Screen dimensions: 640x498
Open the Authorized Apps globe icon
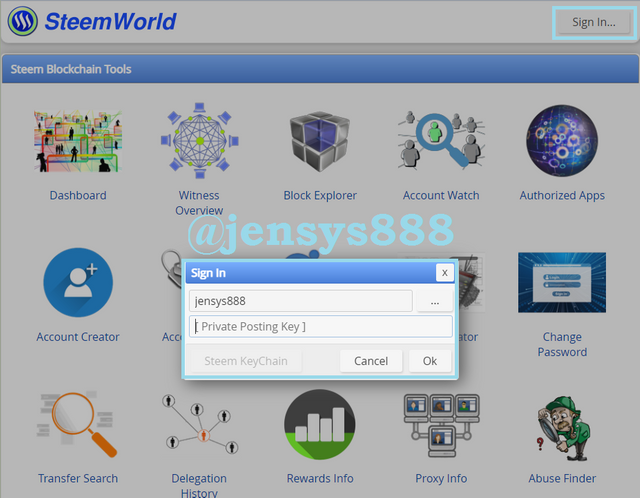[562, 141]
